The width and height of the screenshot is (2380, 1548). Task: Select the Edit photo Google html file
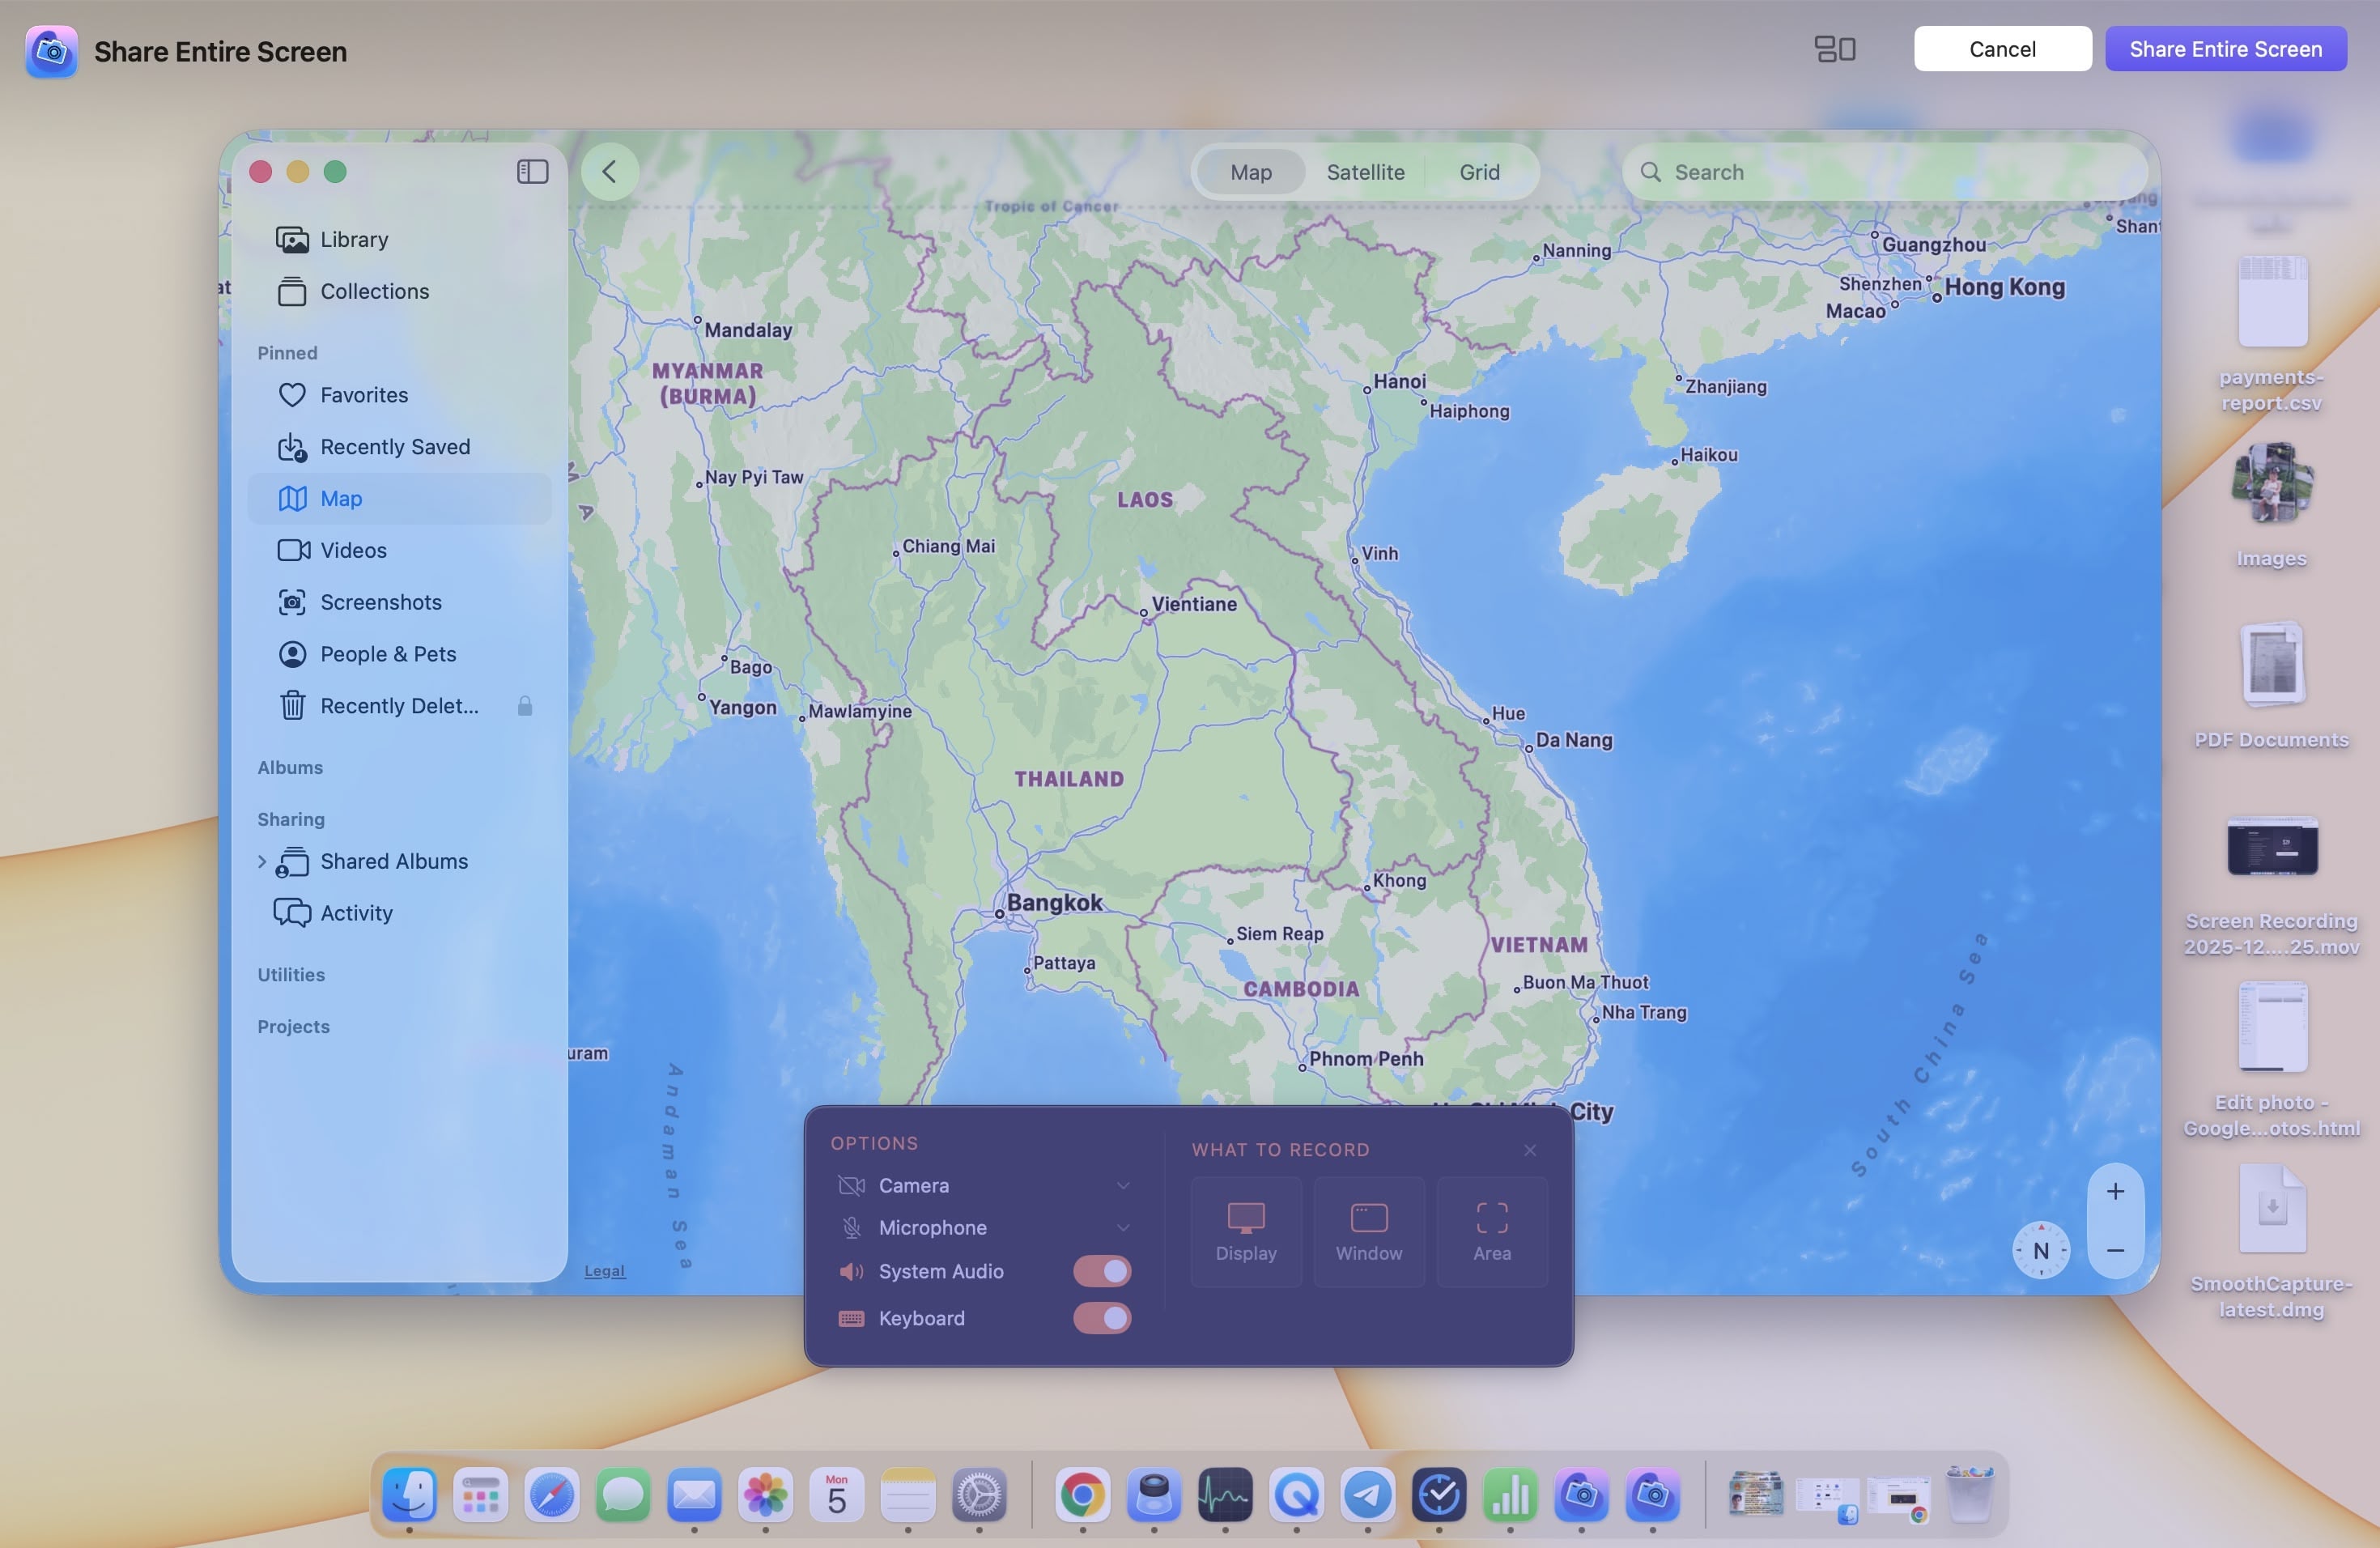tap(2271, 1060)
